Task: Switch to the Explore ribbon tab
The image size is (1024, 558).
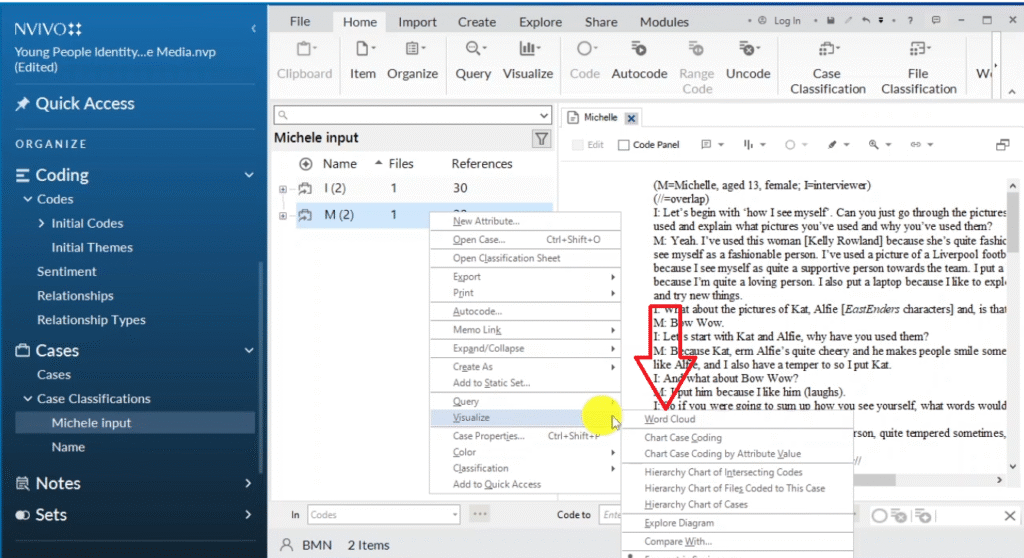Action: tap(540, 22)
